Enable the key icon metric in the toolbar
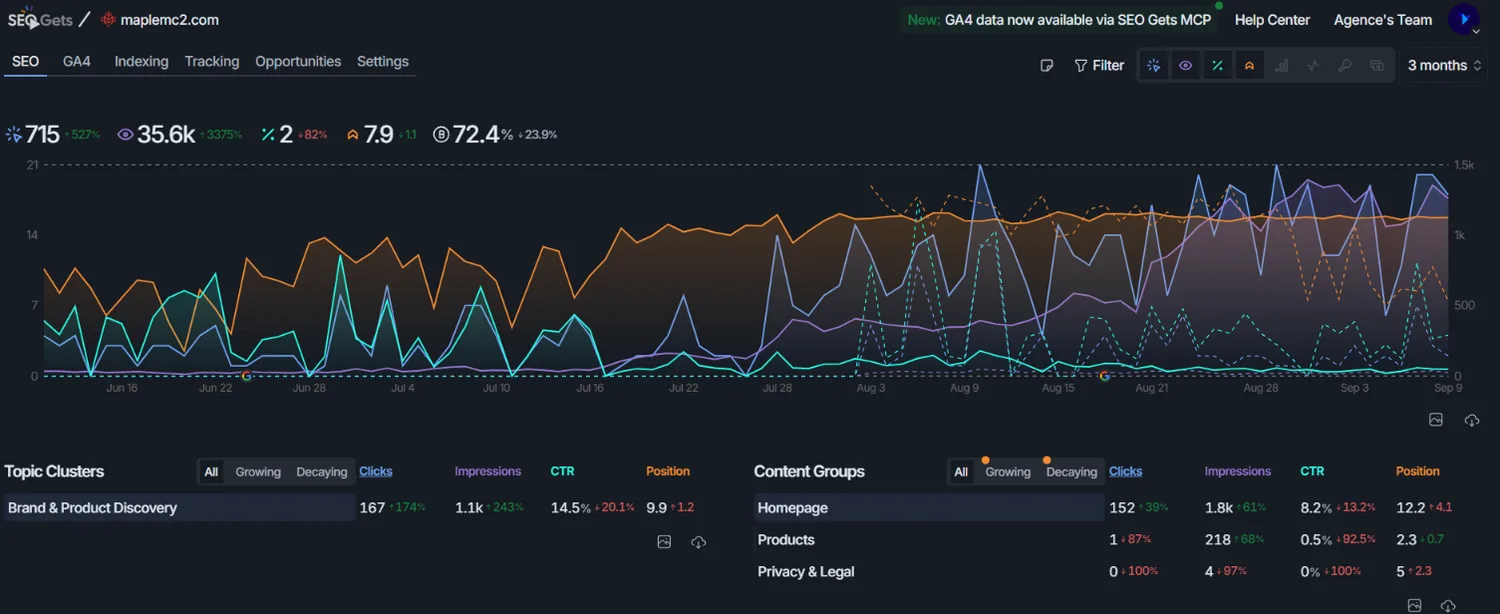Image resolution: width=1500 pixels, height=614 pixels. pos(1345,65)
